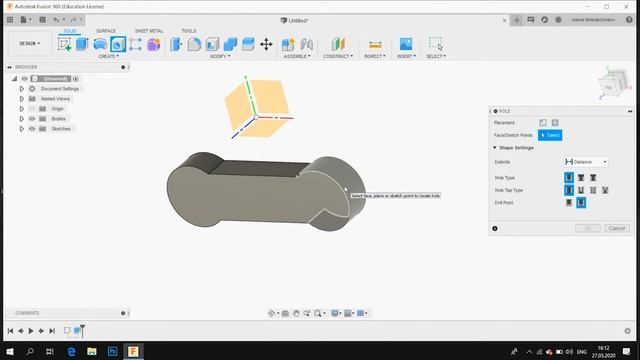This screenshot has height=360, width=640.
Task: Click the Insert image icon
Action: point(406,44)
